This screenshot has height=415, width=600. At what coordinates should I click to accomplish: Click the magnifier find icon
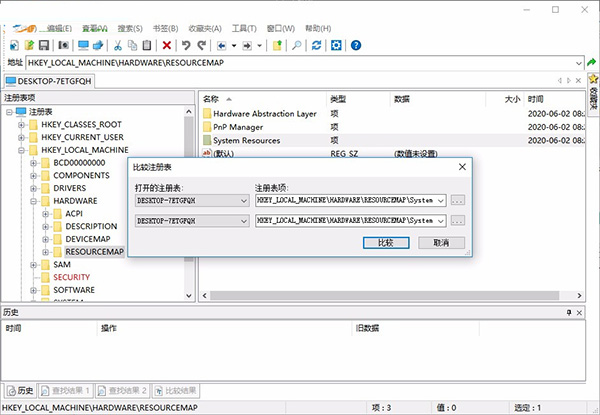pyautogui.click(x=297, y=45)
